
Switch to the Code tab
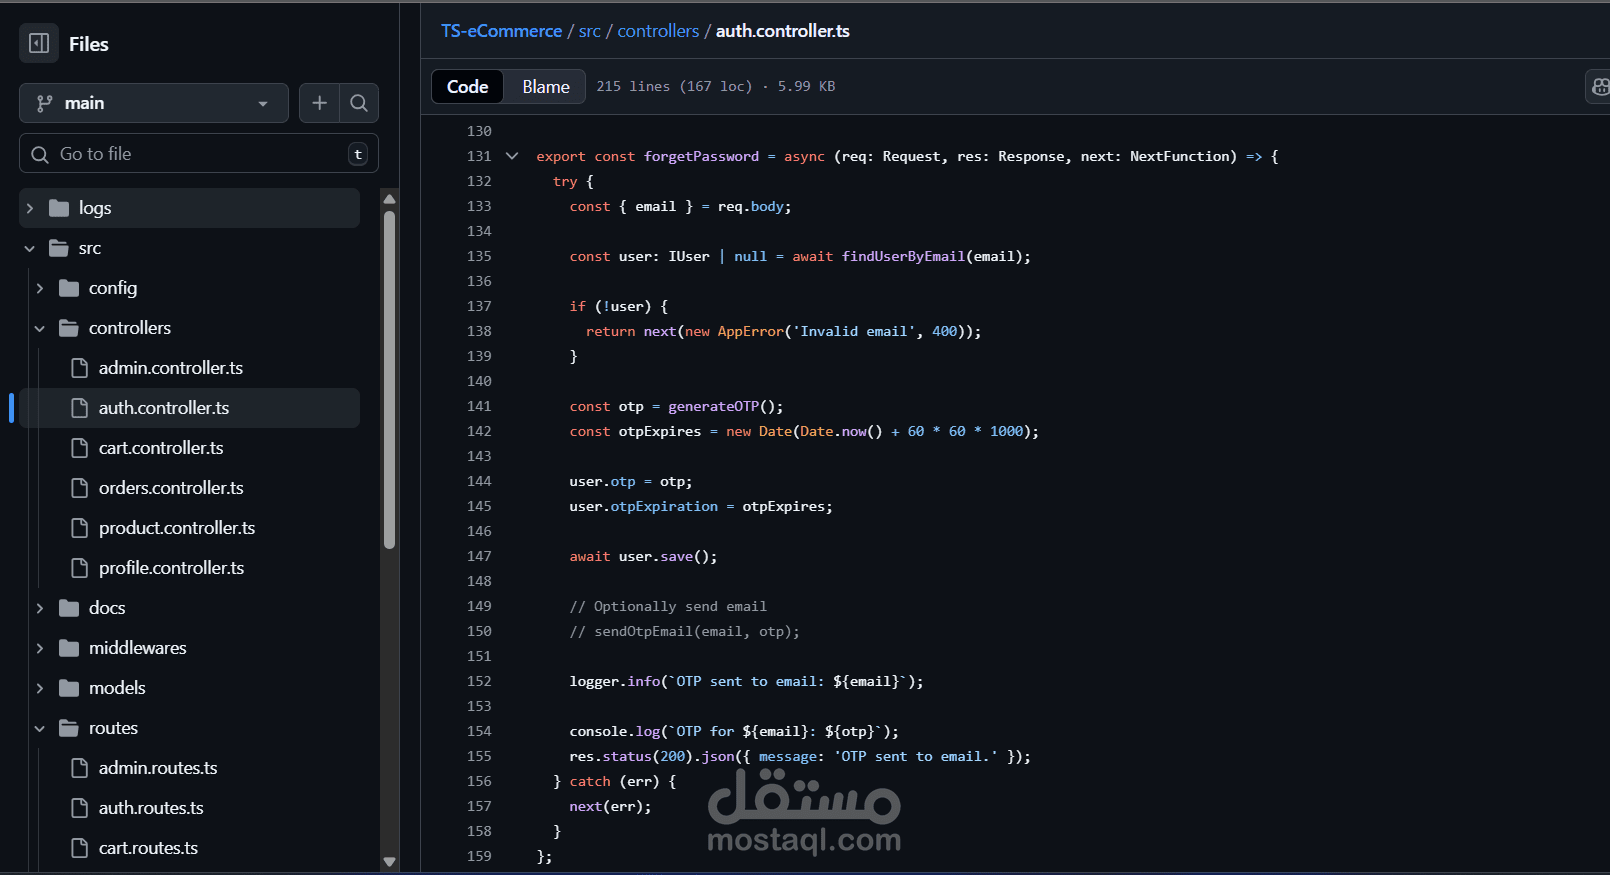coord(468,87)
